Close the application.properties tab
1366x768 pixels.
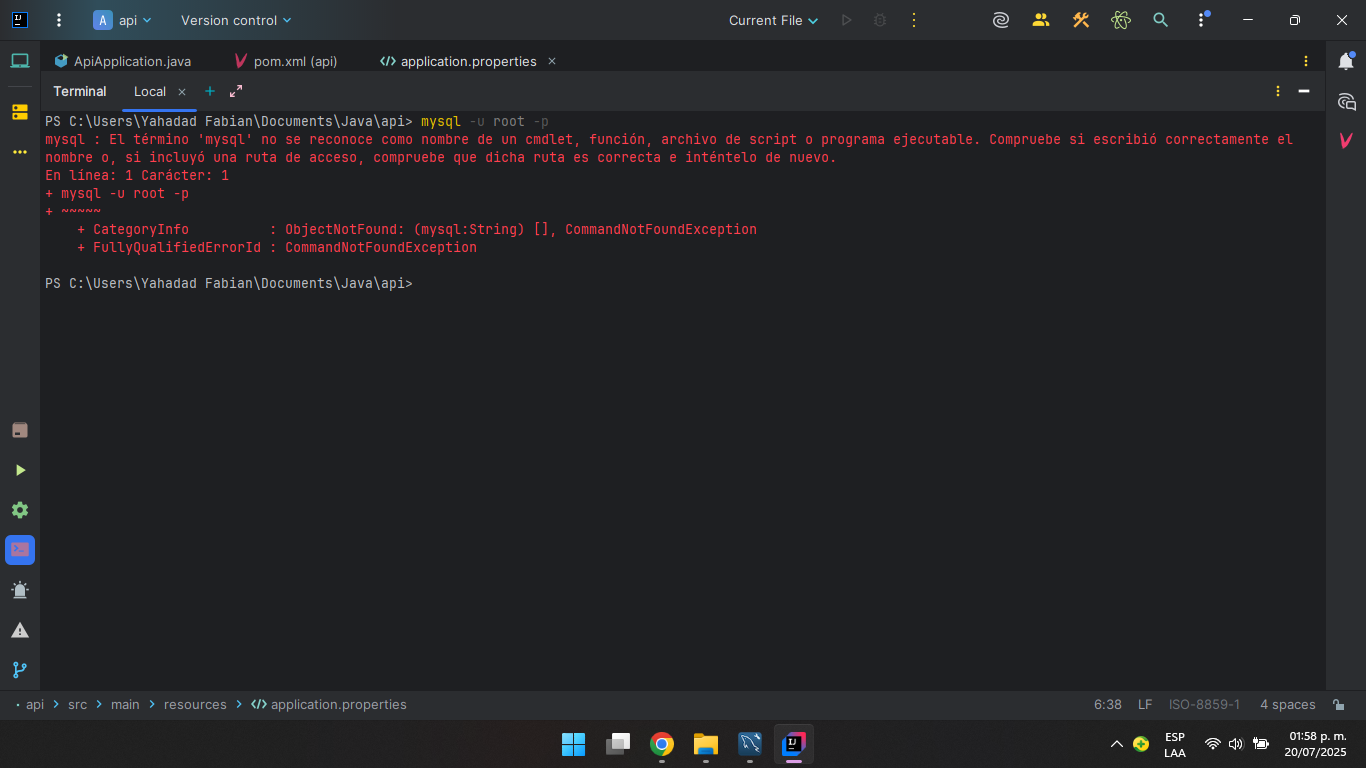552,61
